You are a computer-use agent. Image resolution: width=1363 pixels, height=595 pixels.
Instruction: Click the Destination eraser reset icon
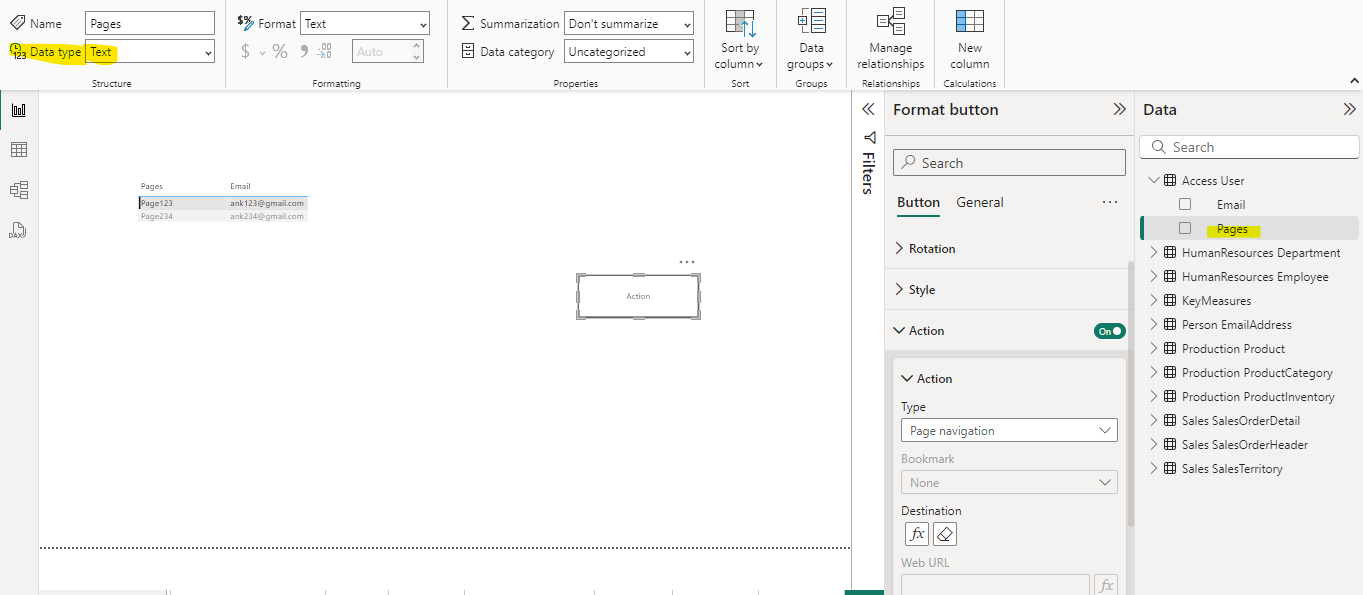(945, 534)
